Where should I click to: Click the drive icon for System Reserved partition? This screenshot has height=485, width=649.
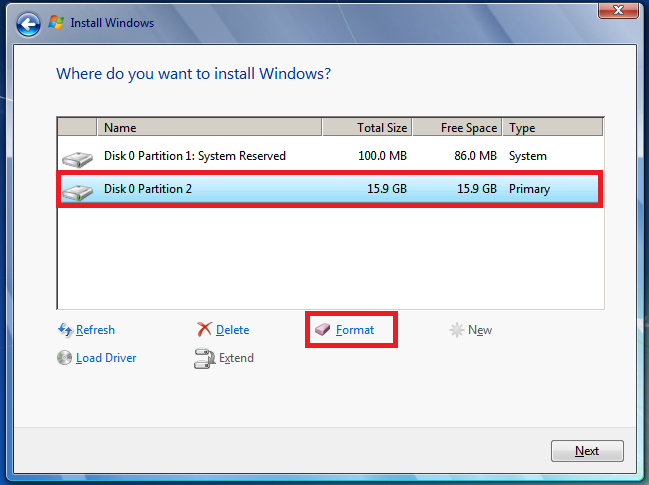coord(77,159)
